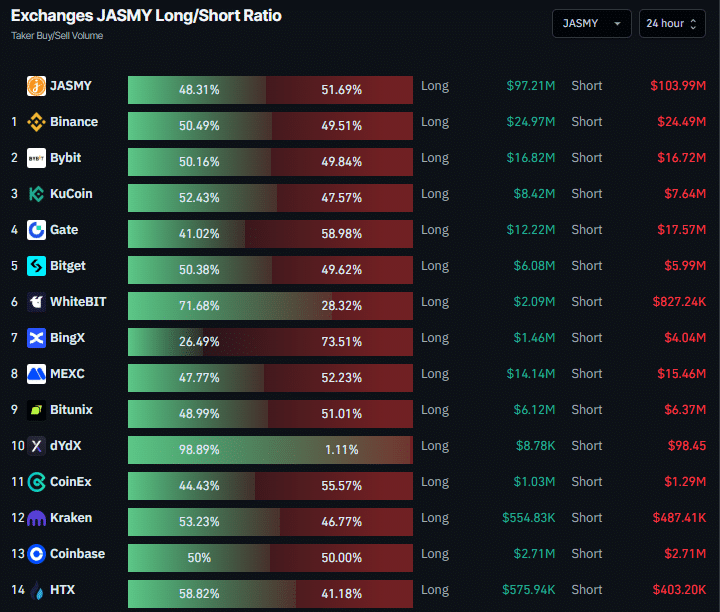Image resolution: width=720 pixels, height=612 pixels.
Task: Open the JASMY coin selector dropdown
Action: pos(591,23)
